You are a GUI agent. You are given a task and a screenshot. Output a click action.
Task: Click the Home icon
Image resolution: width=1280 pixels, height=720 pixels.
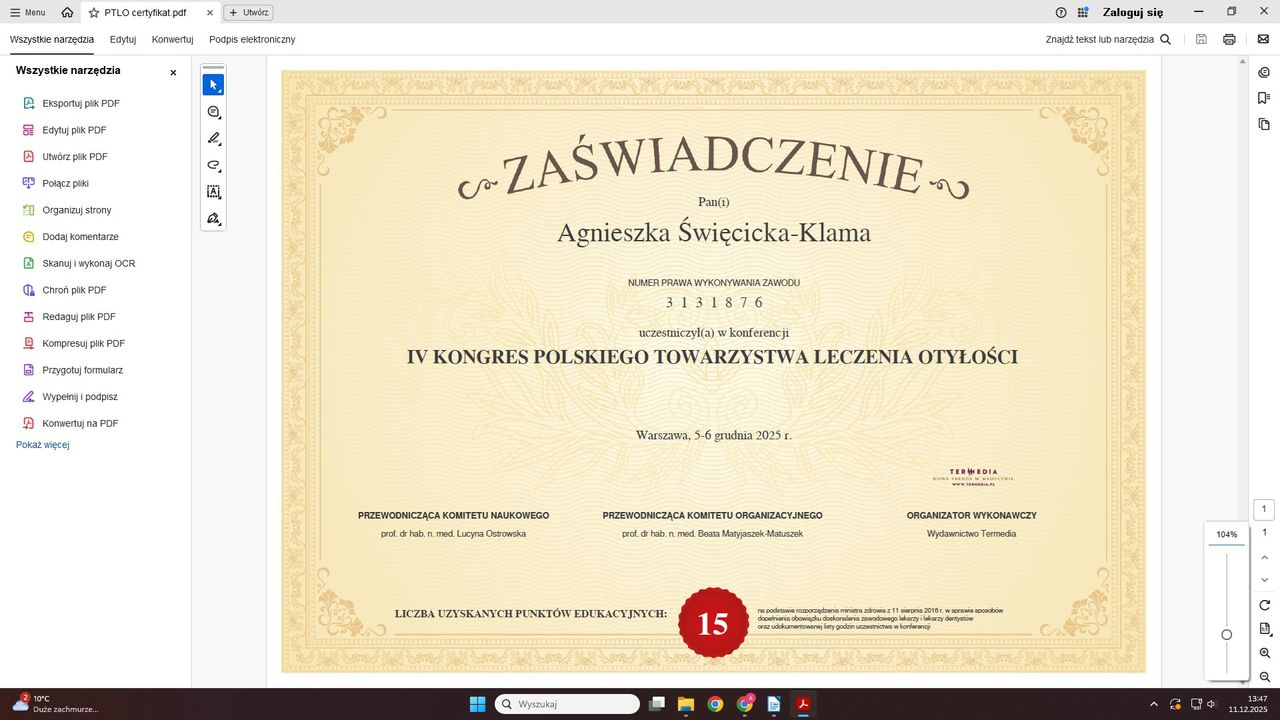67,13
